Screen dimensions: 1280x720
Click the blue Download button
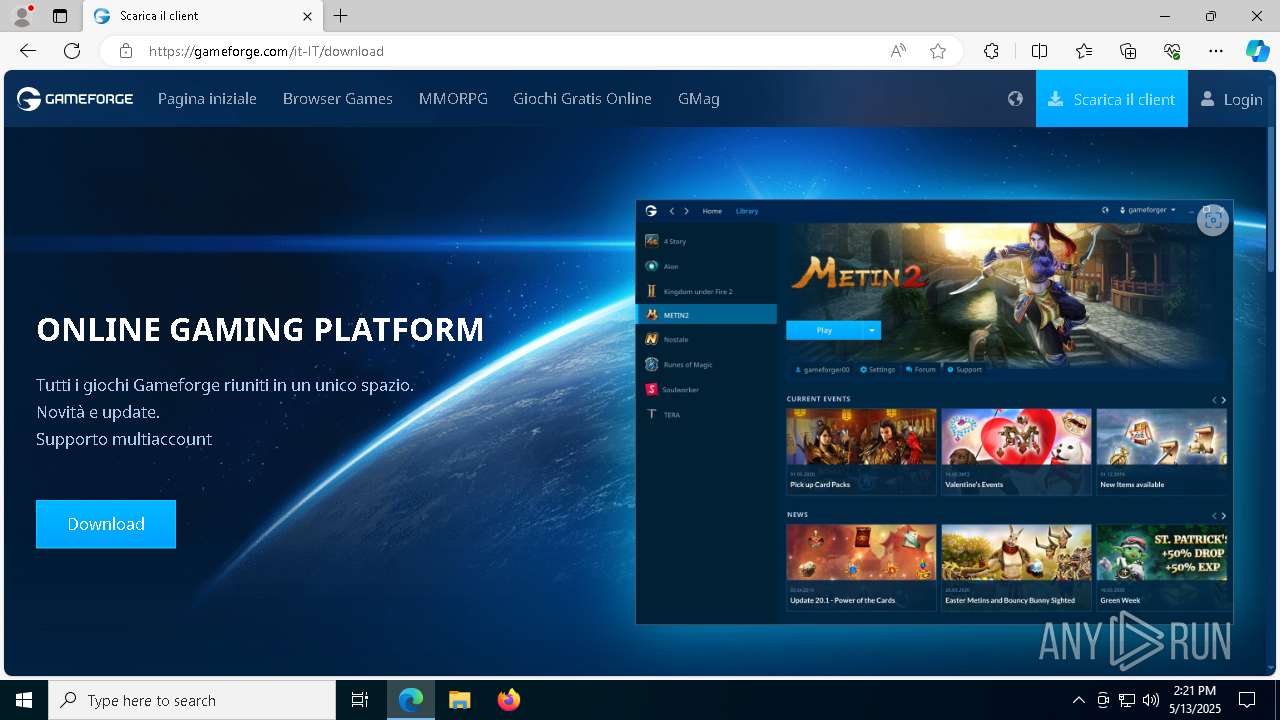[x=106, y=524]
